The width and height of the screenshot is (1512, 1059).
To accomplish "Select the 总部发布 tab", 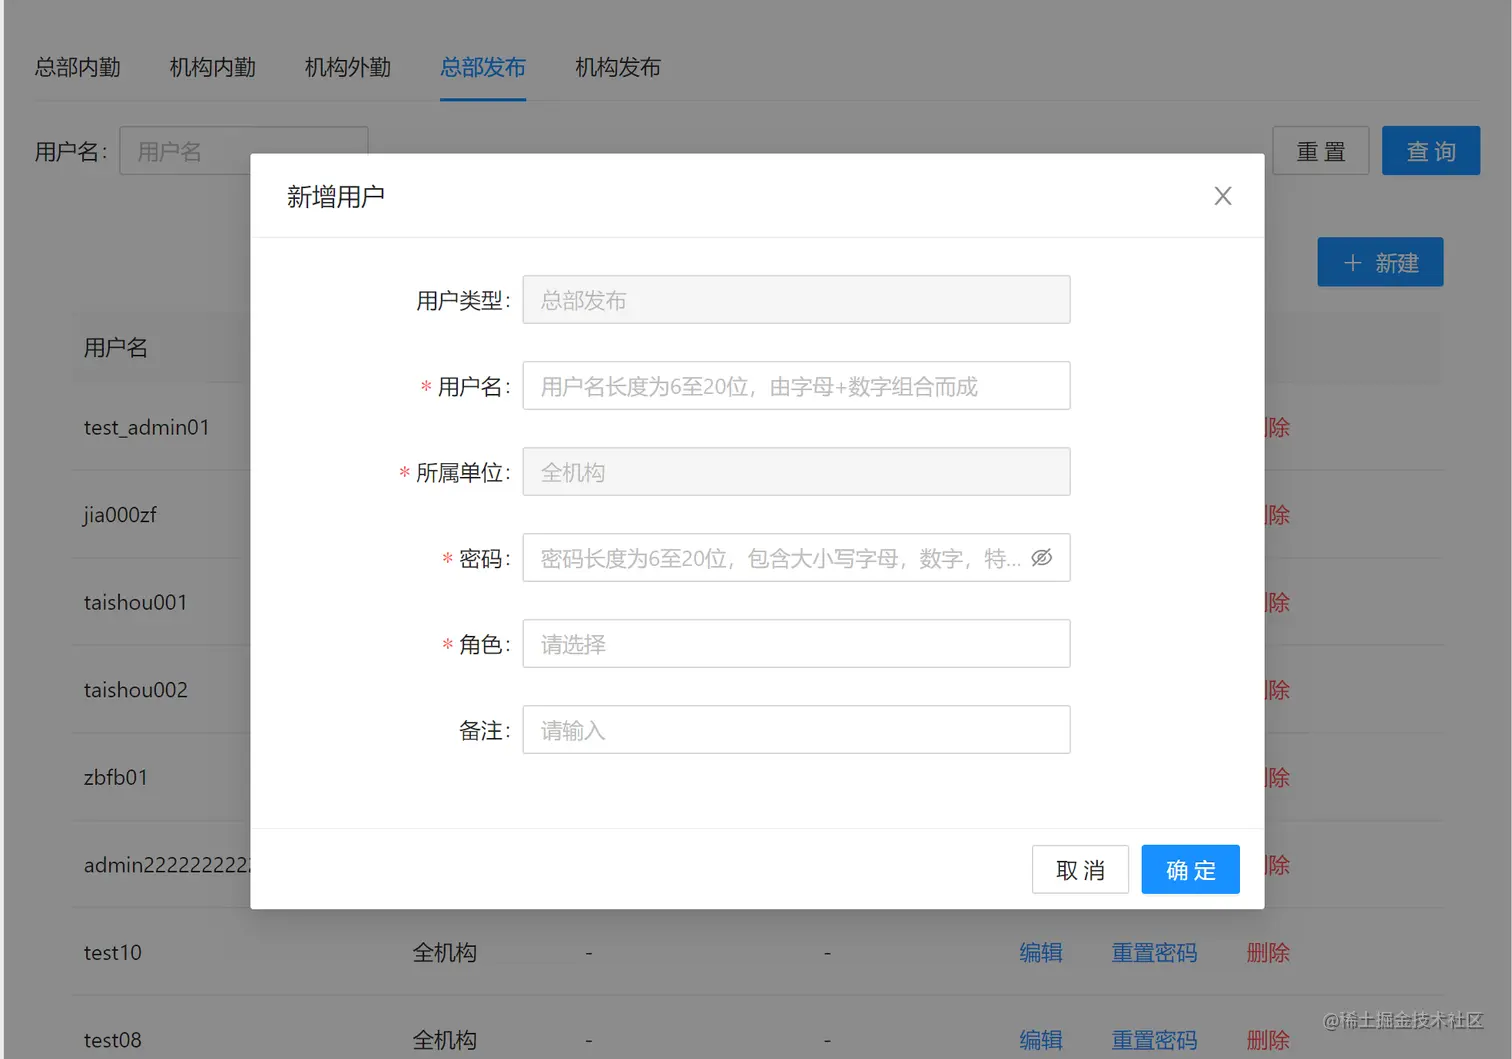I will point(483,67).
